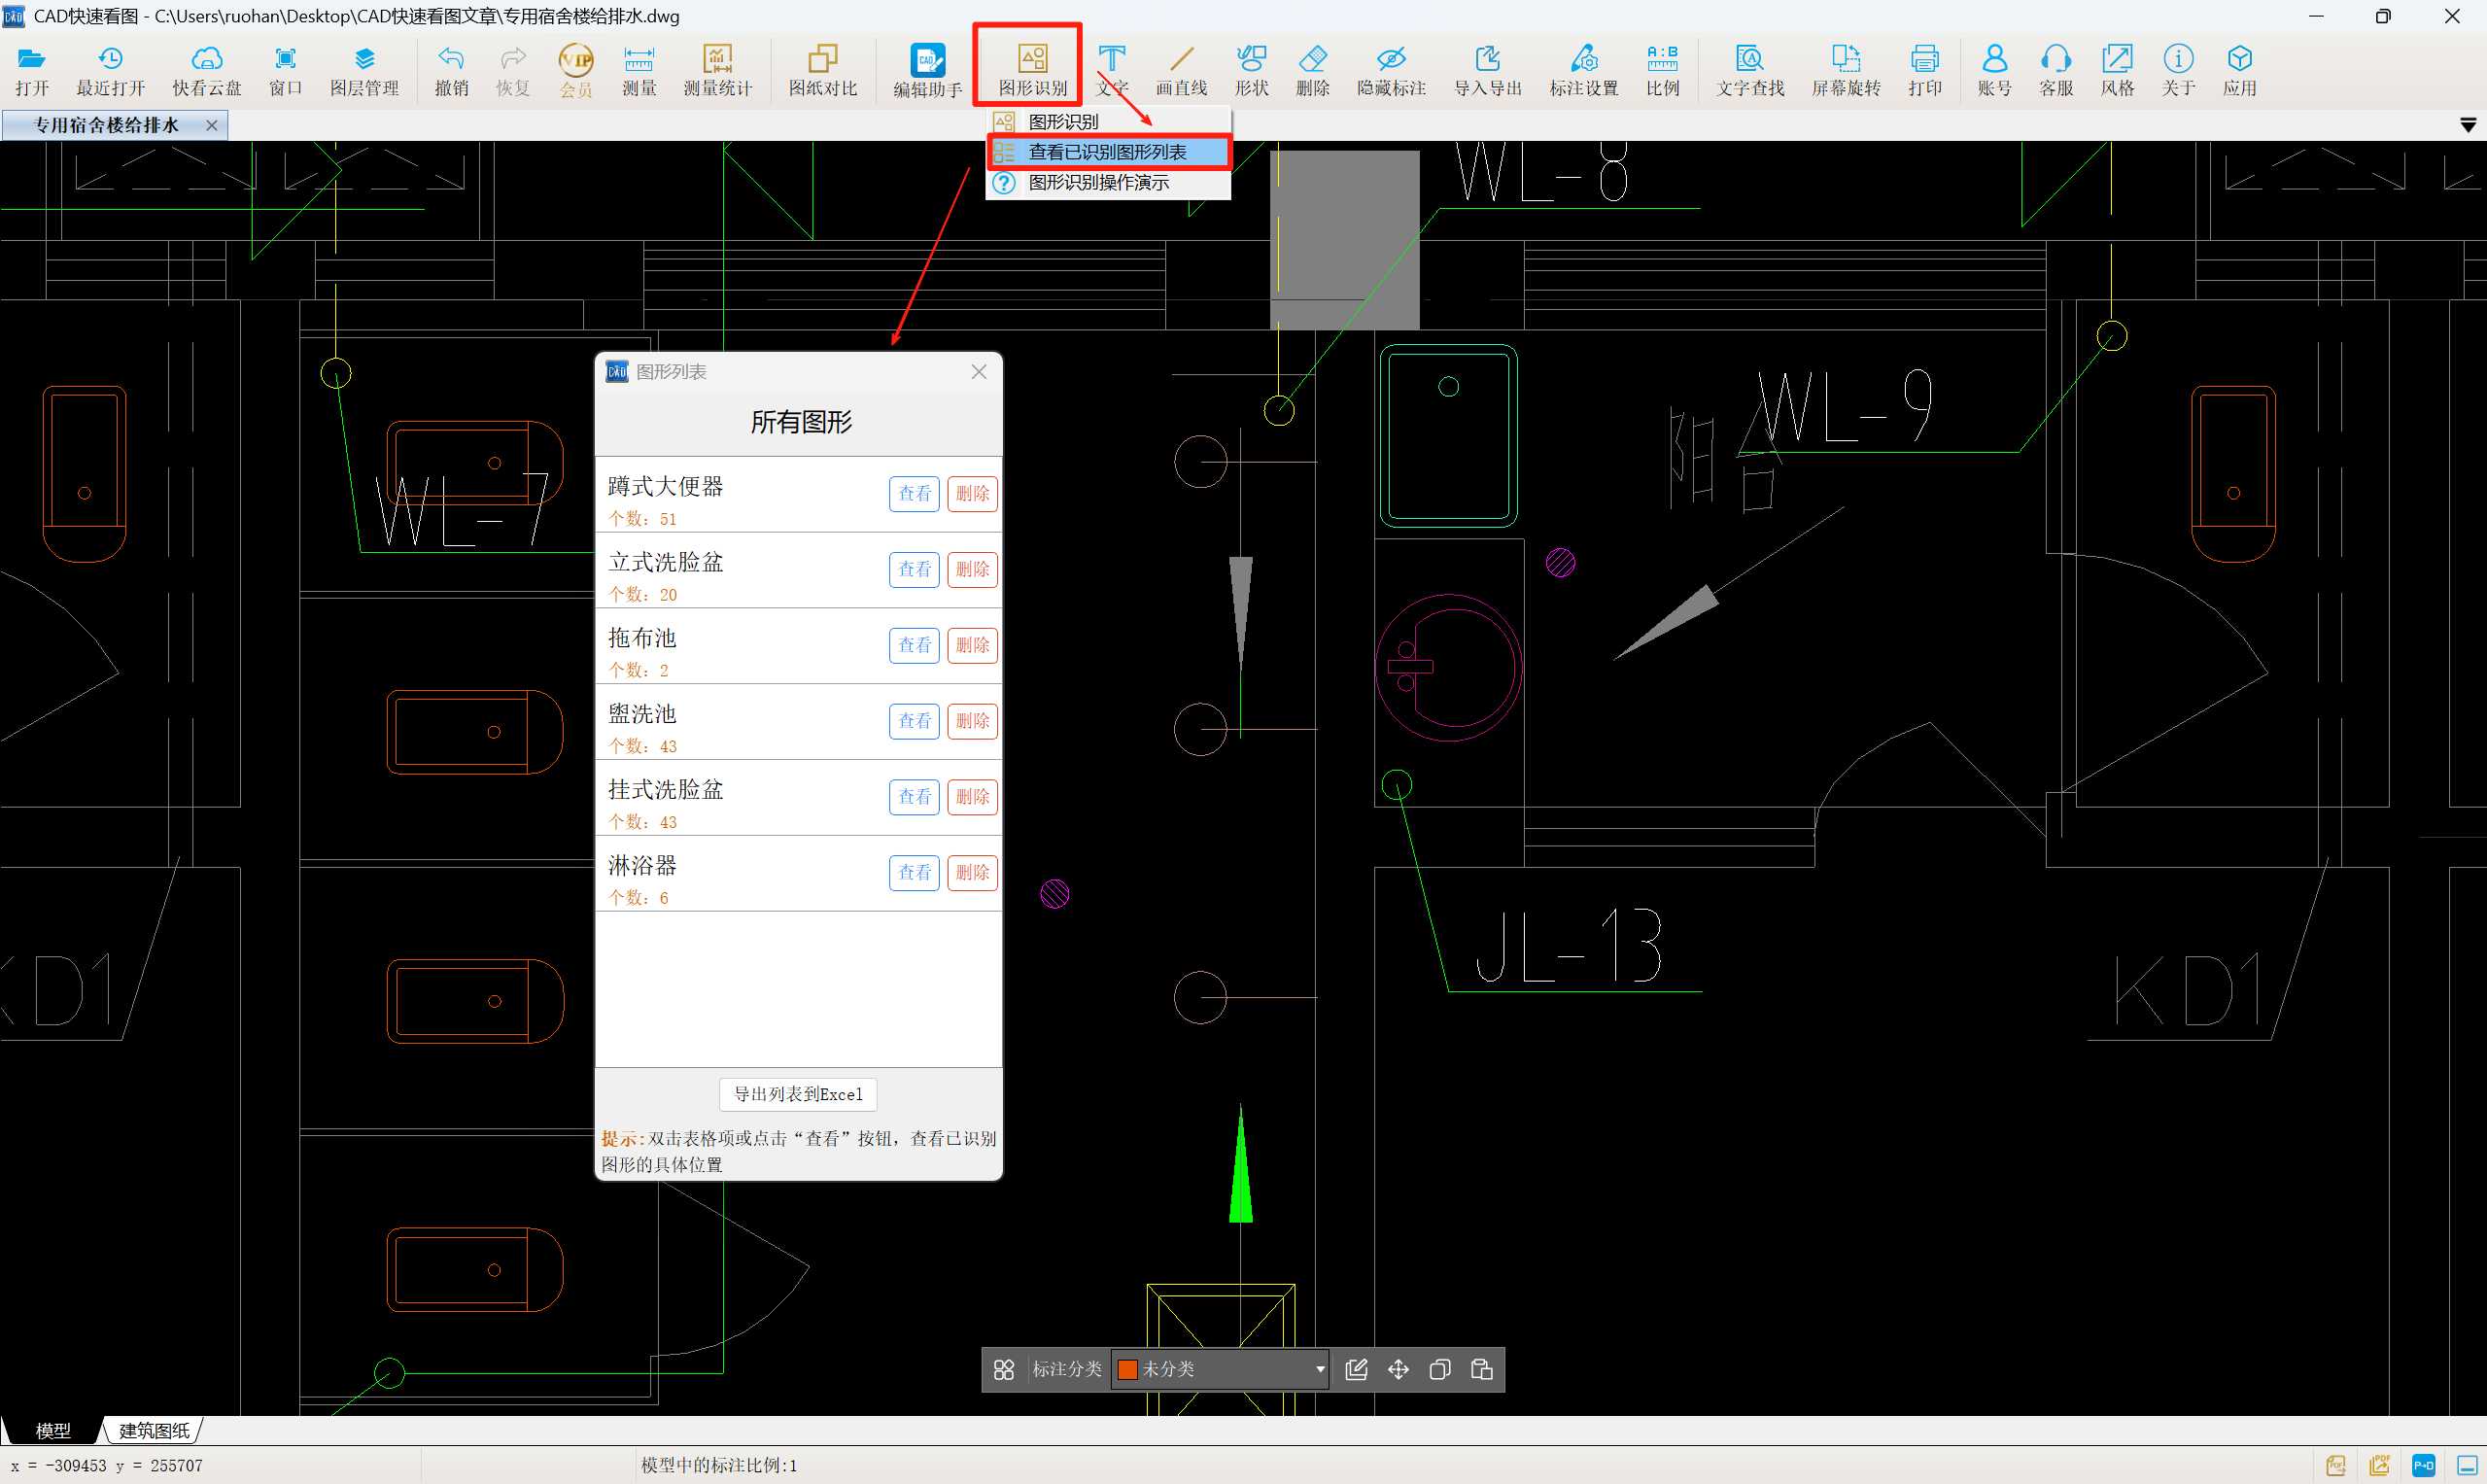Click 导出列表到Excel button
The image size is (2487, 1484).
pos(797,1094)
